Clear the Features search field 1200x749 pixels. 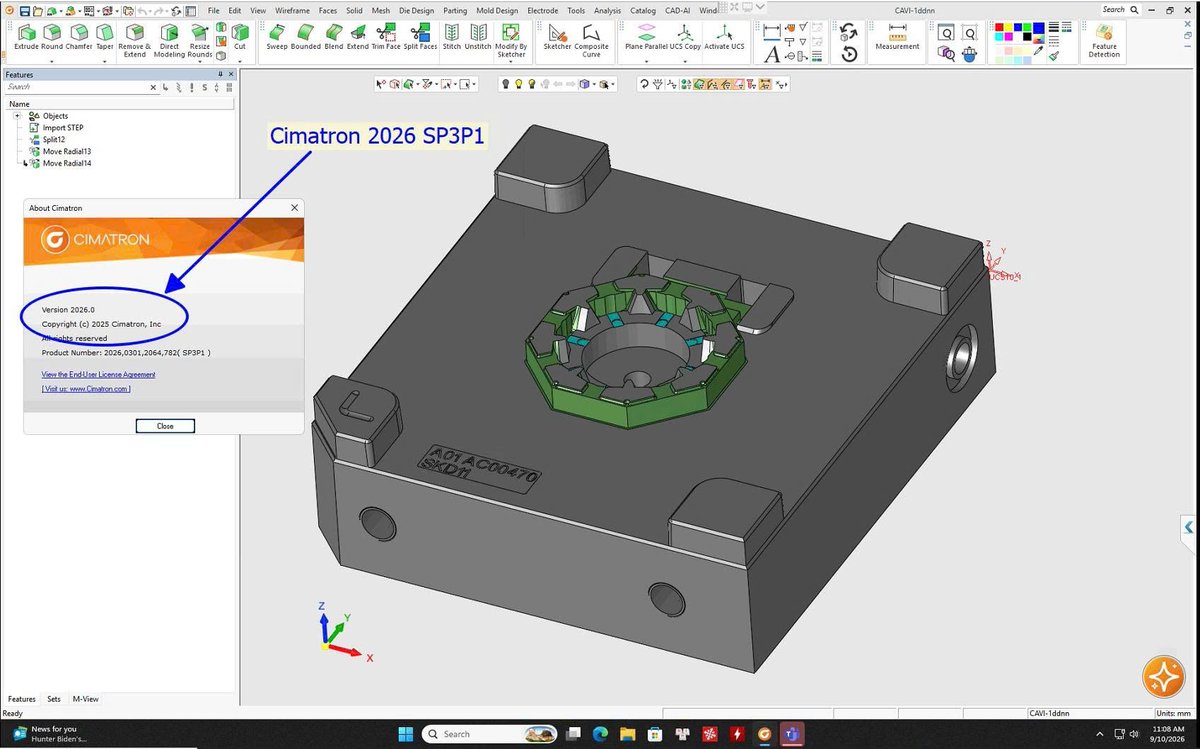153,88
